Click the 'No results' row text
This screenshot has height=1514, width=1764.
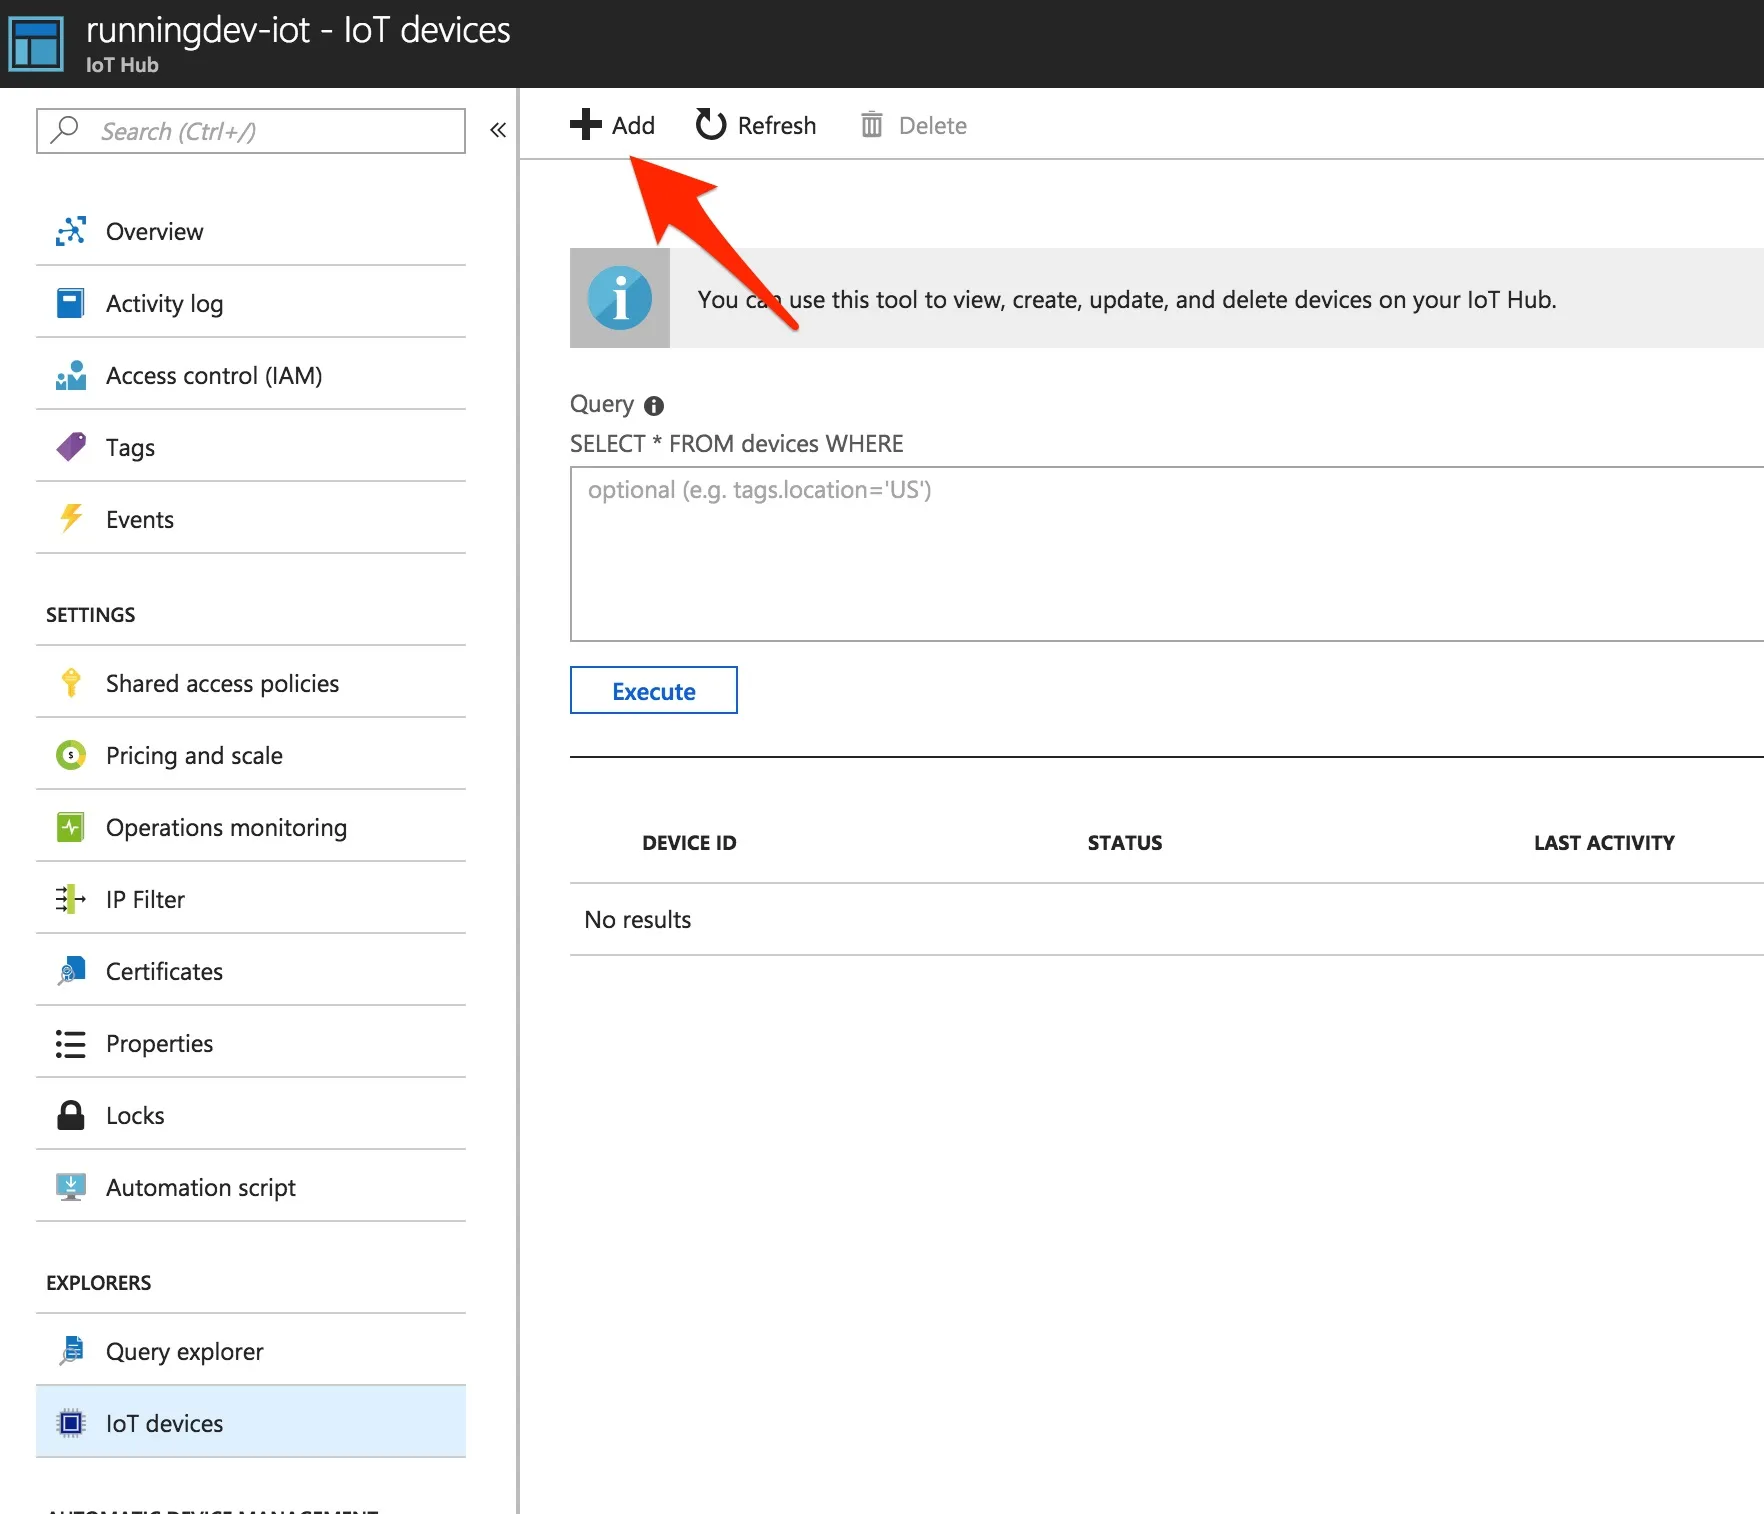point(638,919)
